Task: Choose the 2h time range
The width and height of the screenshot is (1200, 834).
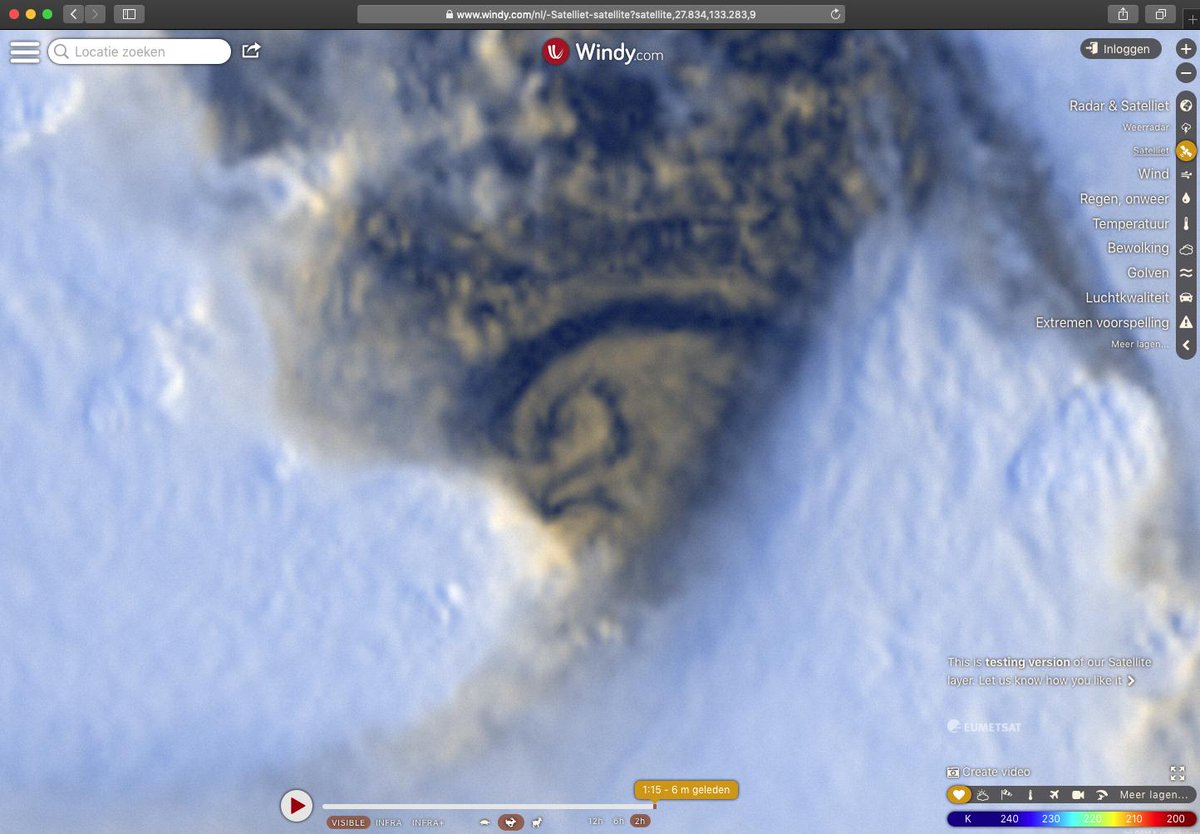Action: 640,822
